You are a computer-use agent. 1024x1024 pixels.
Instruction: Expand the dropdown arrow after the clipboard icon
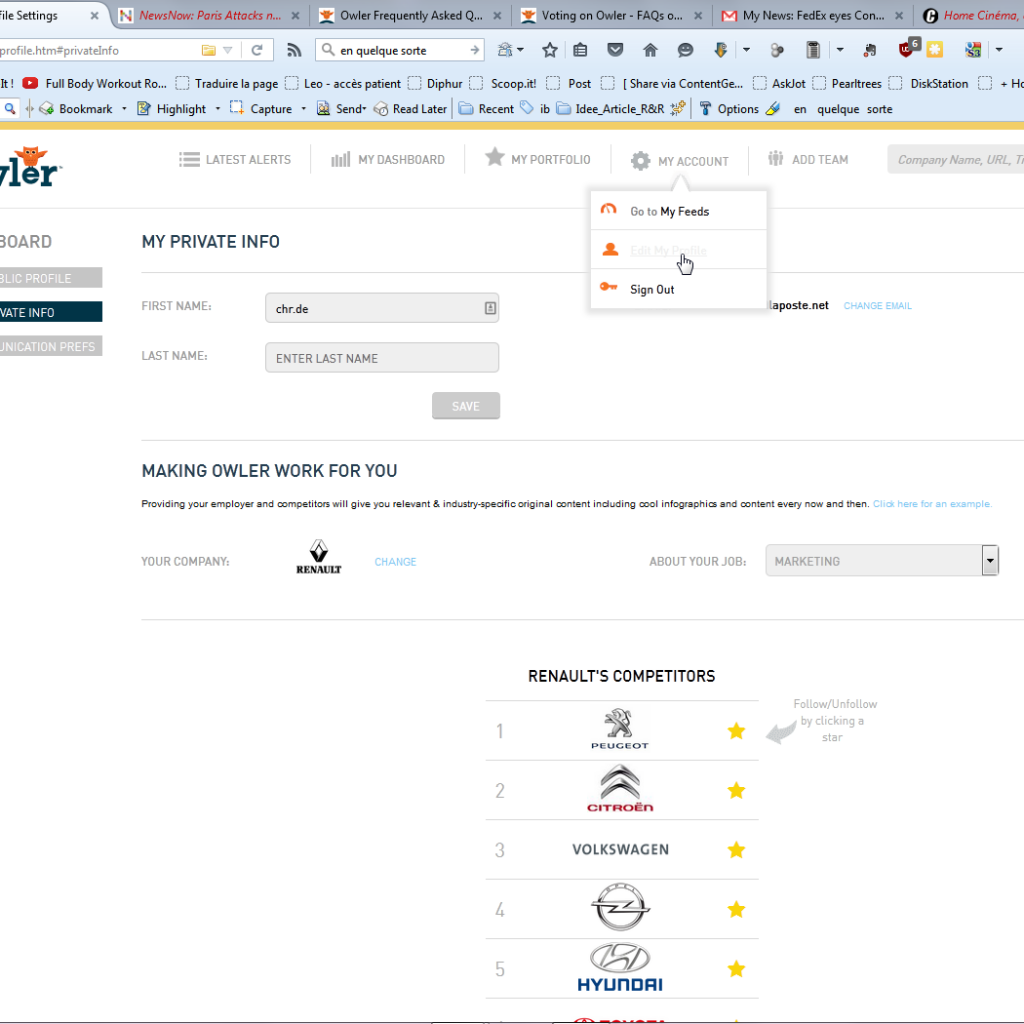[x=840, y=50]
